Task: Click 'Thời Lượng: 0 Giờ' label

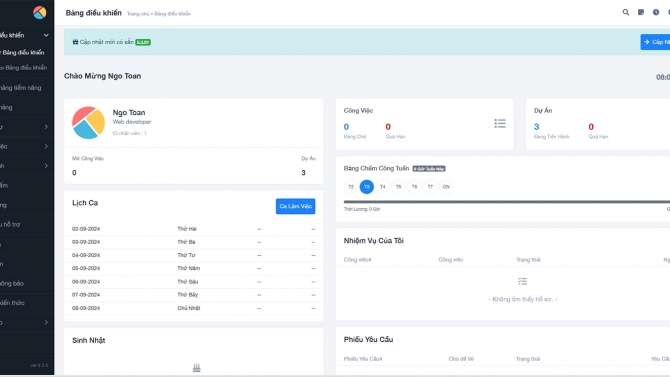Action: click(x=361, y=209)
